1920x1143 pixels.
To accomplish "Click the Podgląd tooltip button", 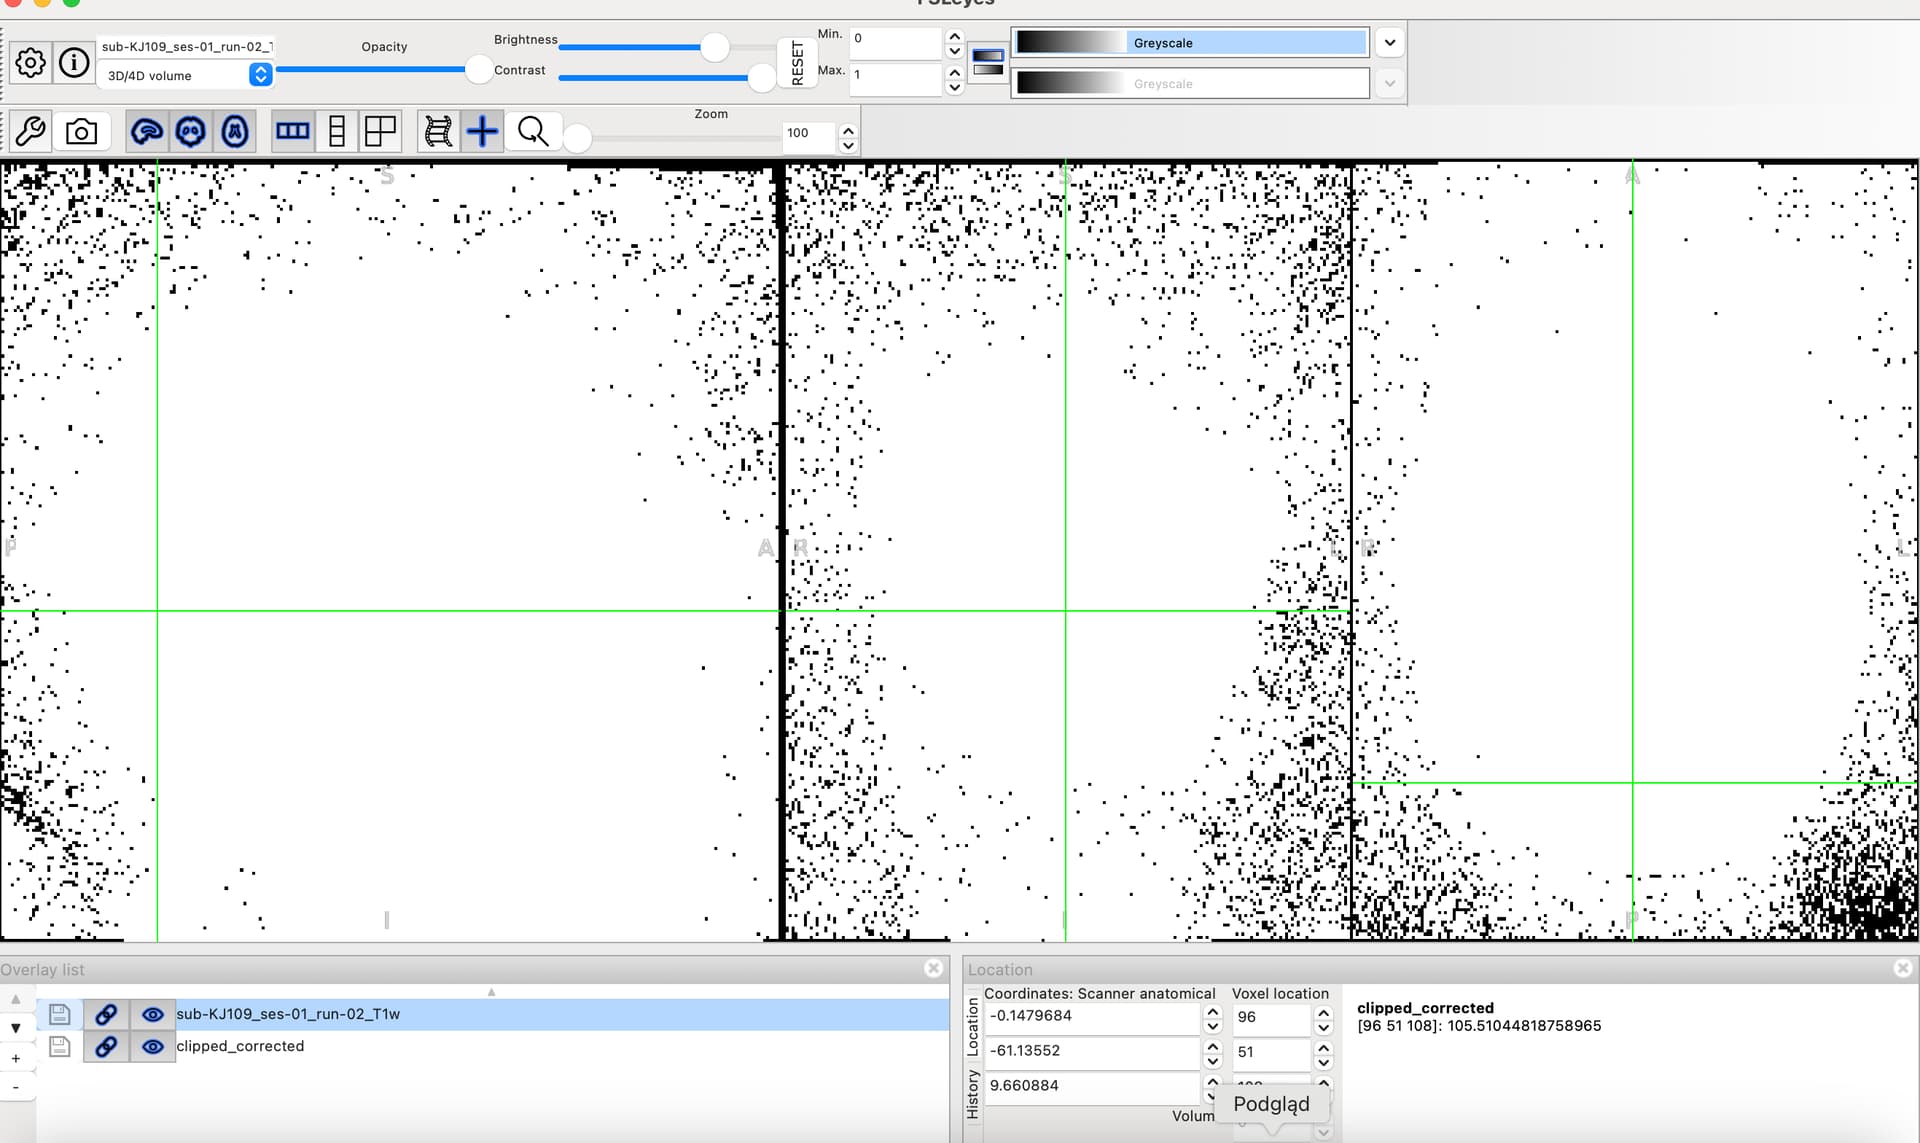I will pos(1271,1105).
